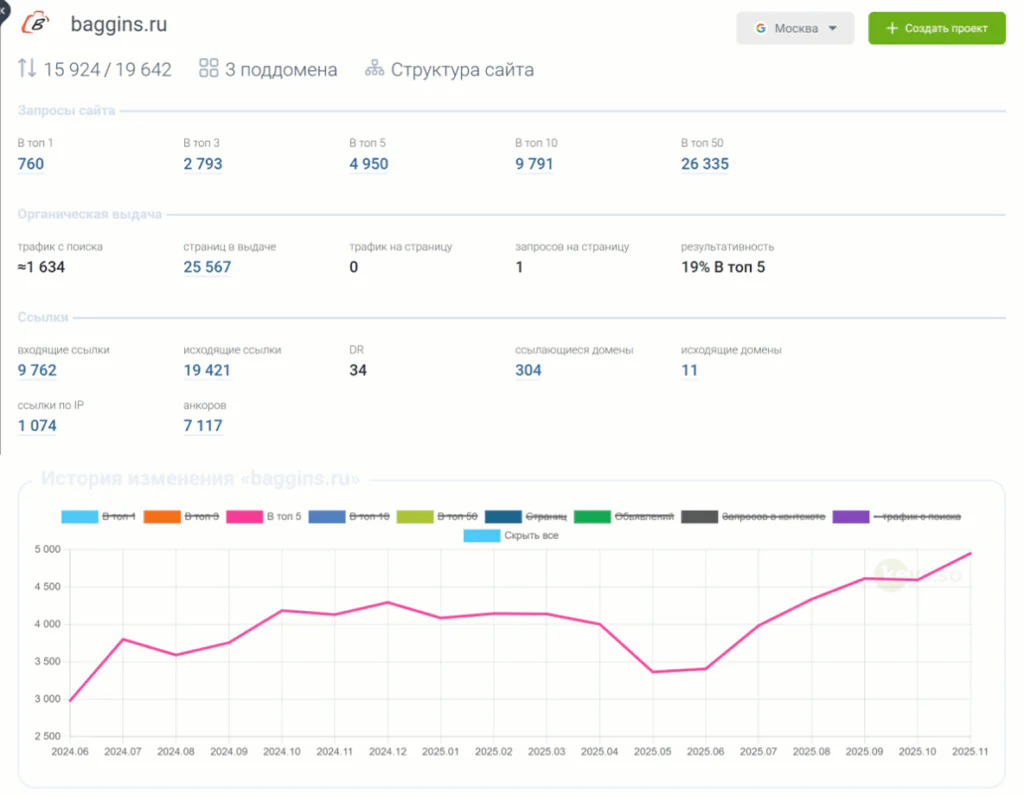This screenshot has width=1024, height=797.
Task: Click the dropdown arrow next to Москва
Action: pyautogui.click(x=833, y=28)
